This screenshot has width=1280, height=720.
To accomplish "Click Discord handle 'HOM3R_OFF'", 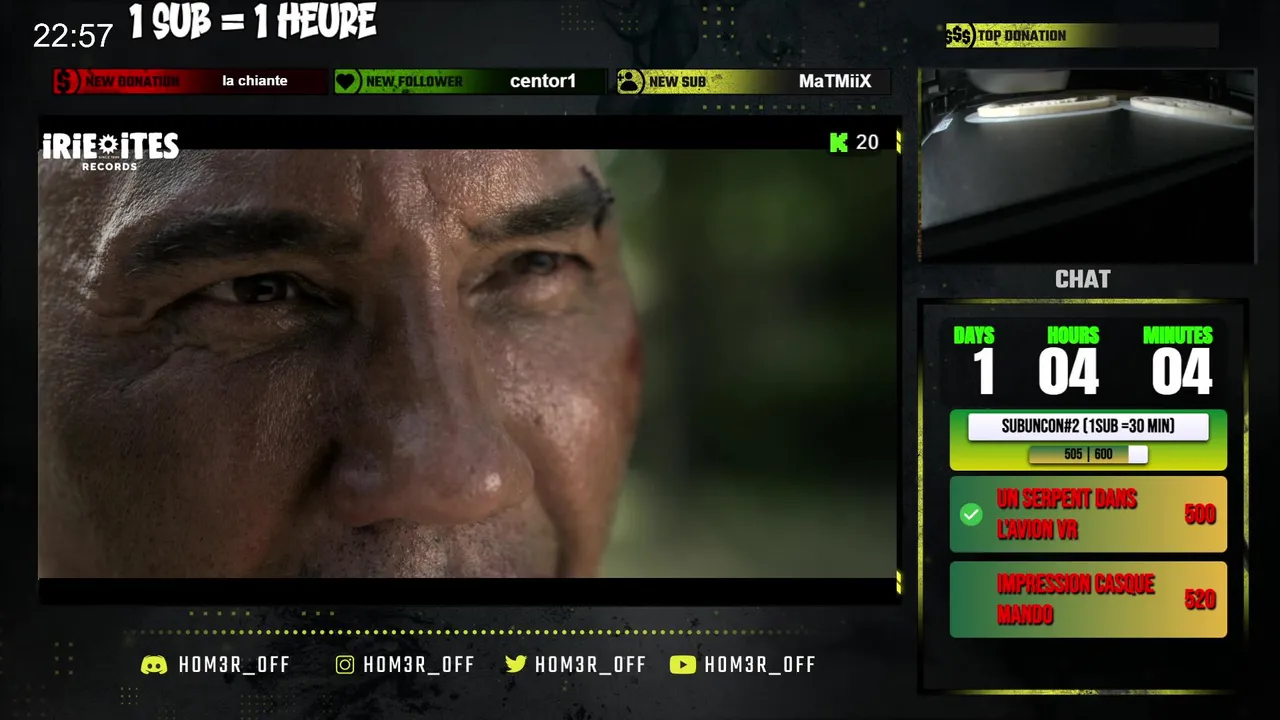I will coord(235,665).
